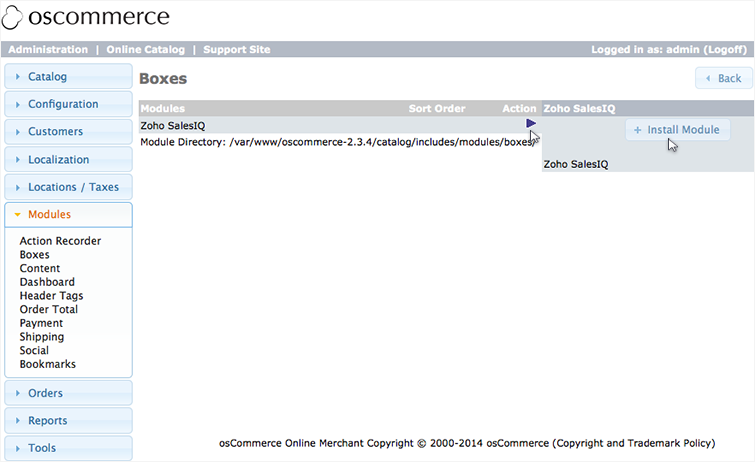Open Boxes modules in sidebar
The image size is (755, 462).
34,254
